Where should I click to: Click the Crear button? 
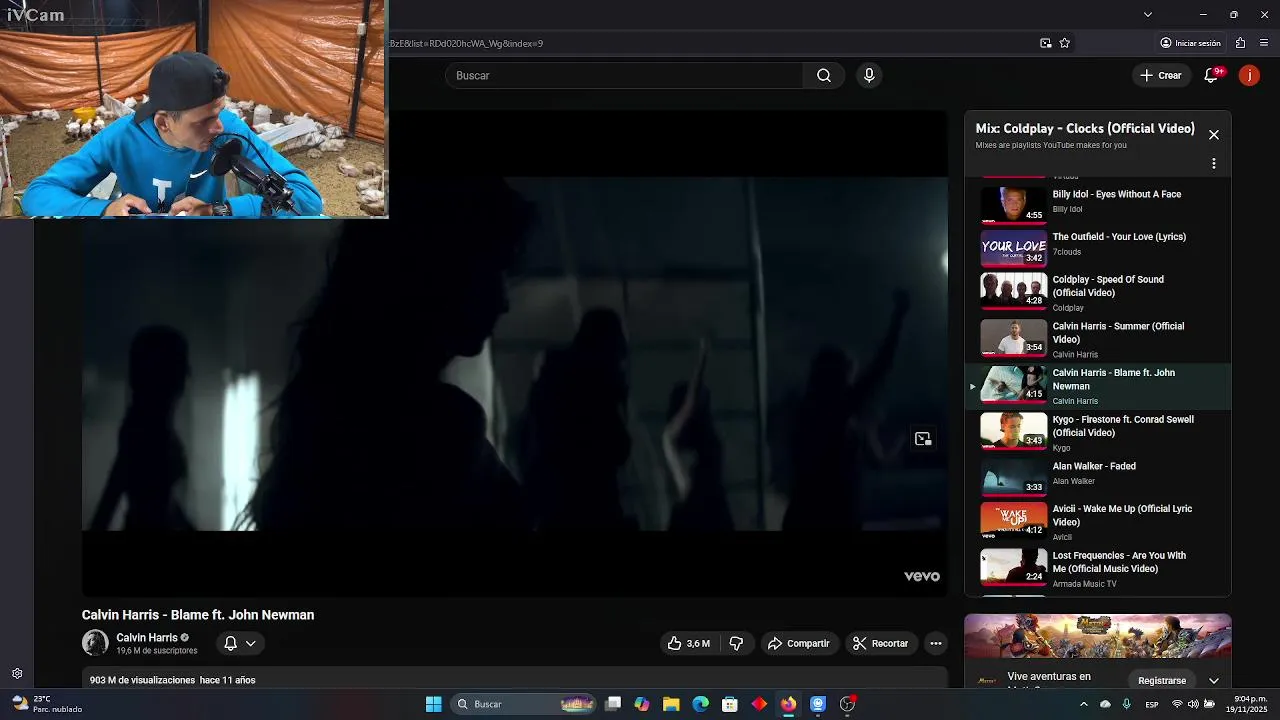[x=1160, y=76]
